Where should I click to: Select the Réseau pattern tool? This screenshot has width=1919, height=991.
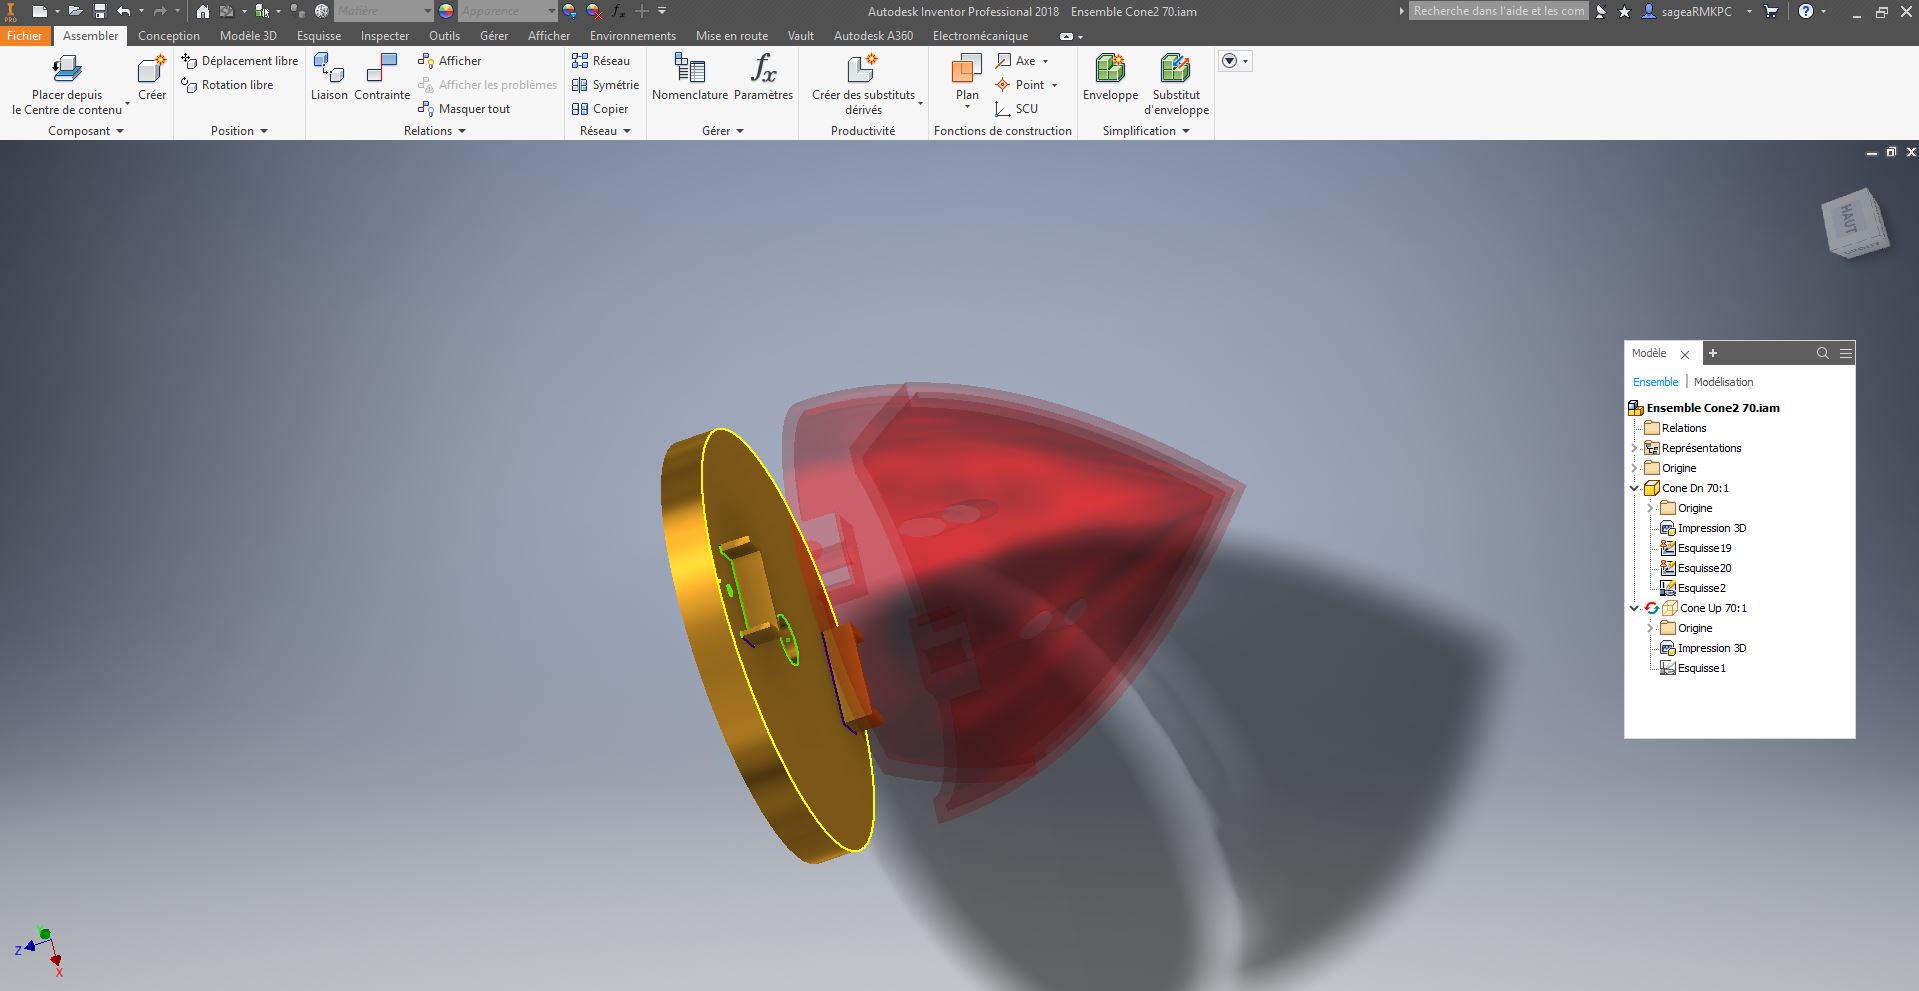click(600, 61)
